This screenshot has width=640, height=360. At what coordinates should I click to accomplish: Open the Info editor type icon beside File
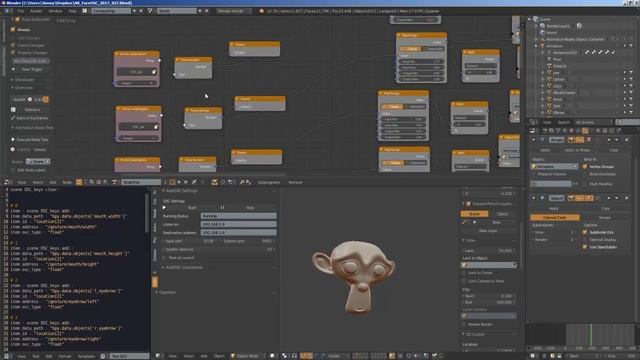tap(7, 11)
